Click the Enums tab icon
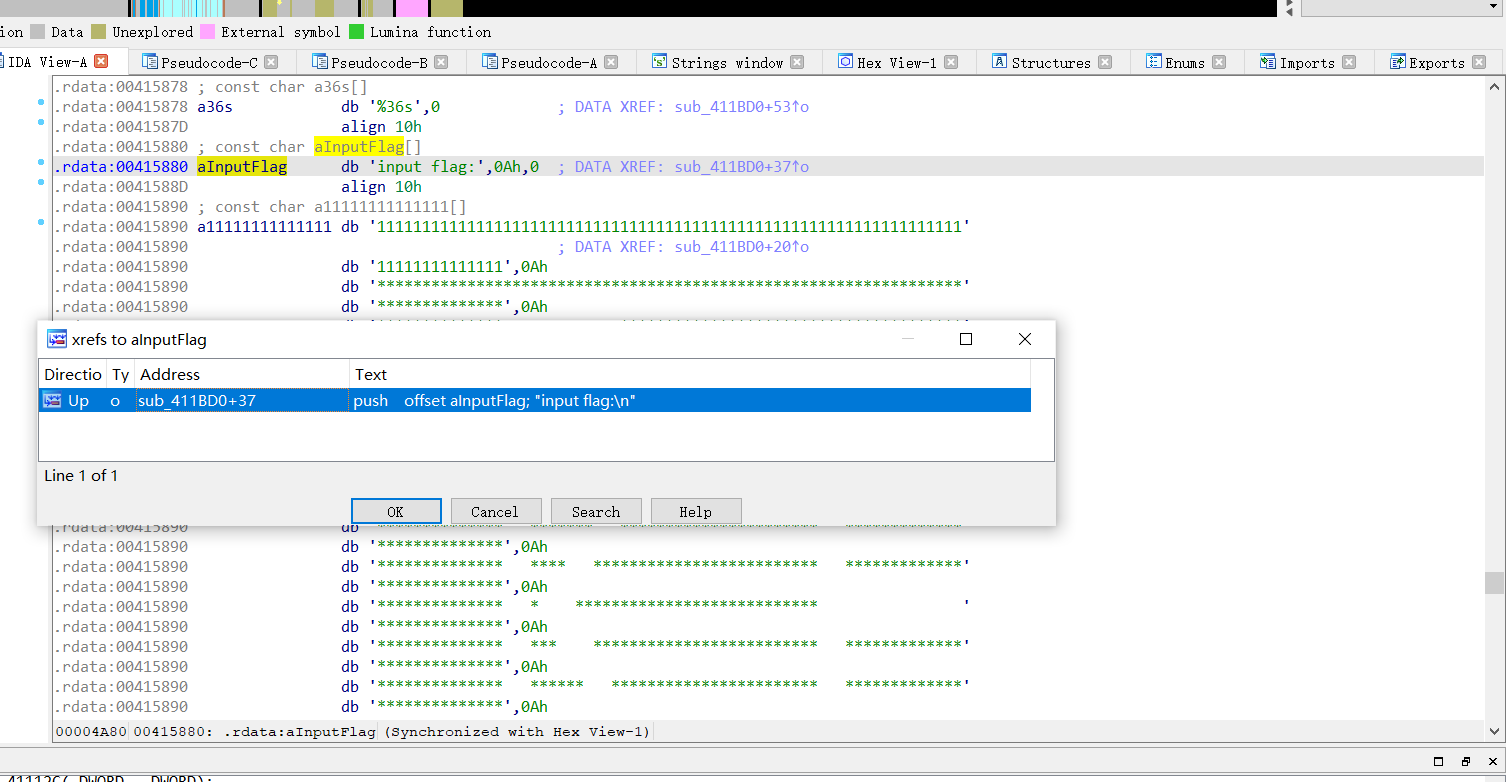 pyautogui.click(x=1153, y=62)
